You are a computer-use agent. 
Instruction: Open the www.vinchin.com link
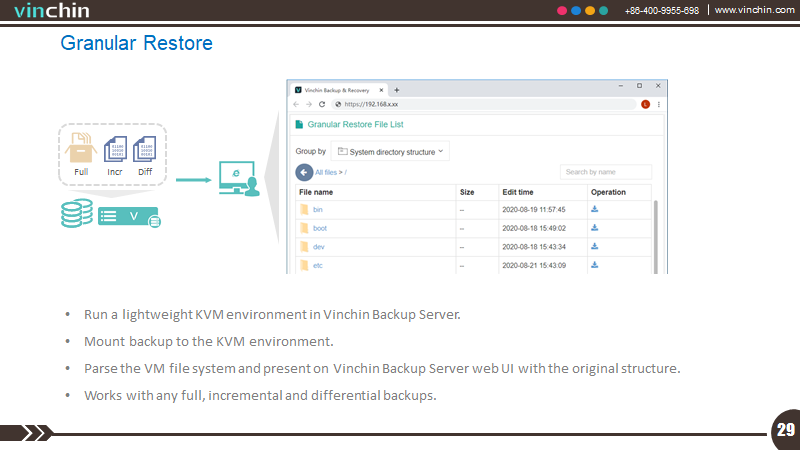point(754,10)
